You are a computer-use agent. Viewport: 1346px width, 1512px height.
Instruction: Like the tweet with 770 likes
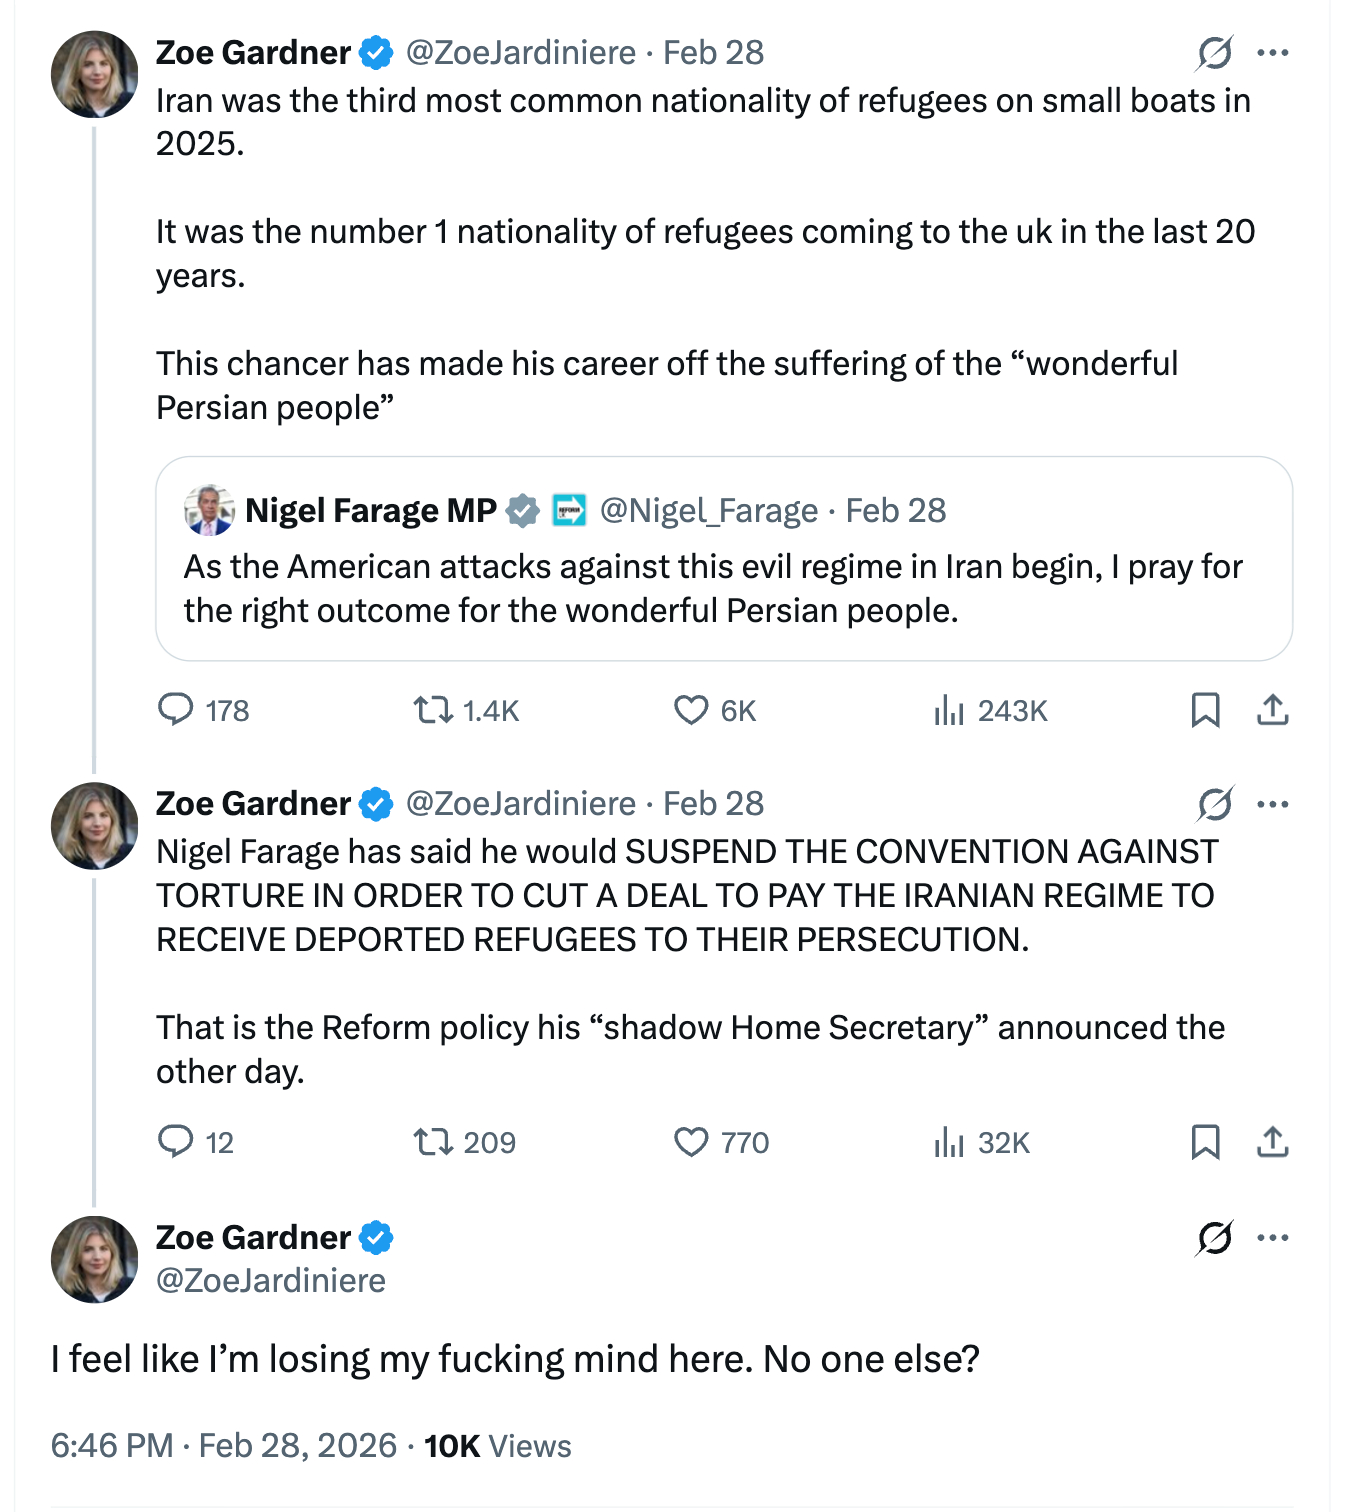691,1141
